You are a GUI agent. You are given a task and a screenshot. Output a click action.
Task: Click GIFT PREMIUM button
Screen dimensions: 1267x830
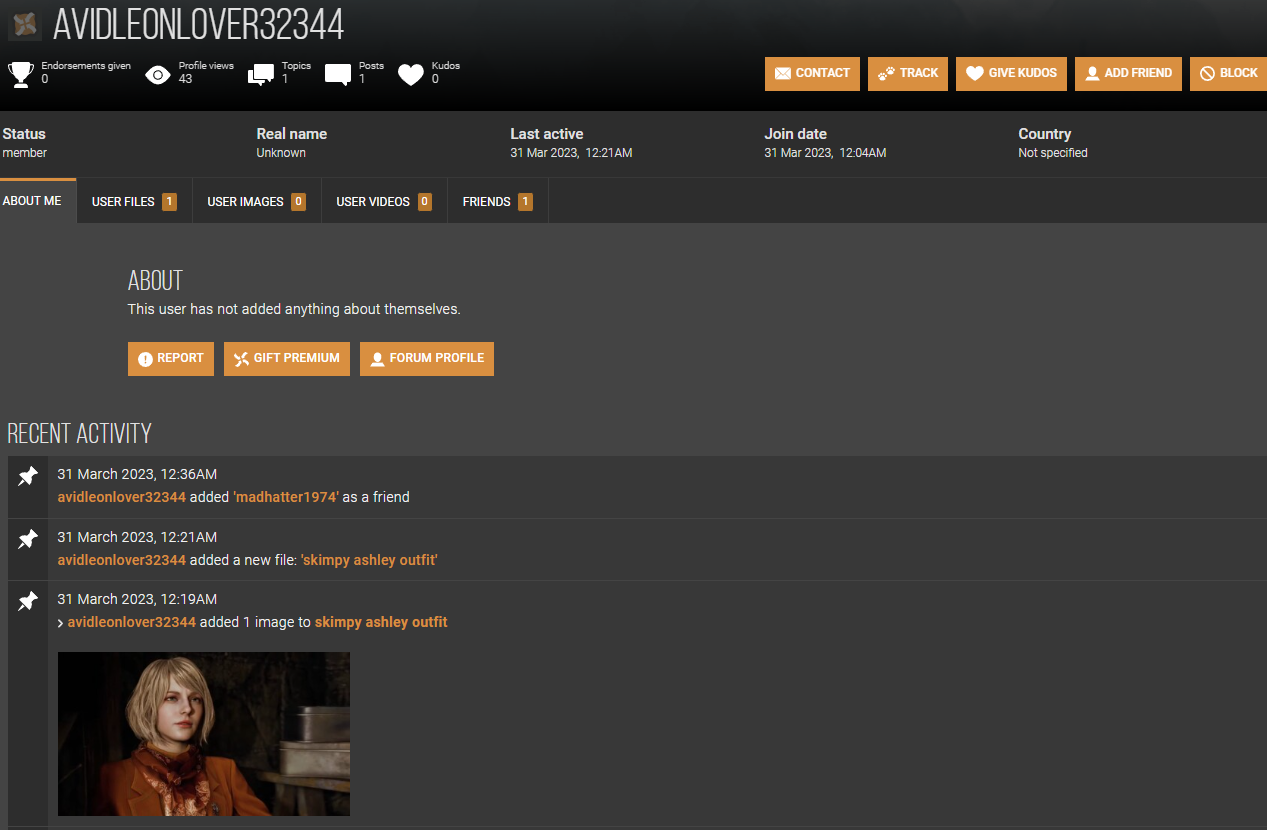pyautogui.click(x=287, y=359)
